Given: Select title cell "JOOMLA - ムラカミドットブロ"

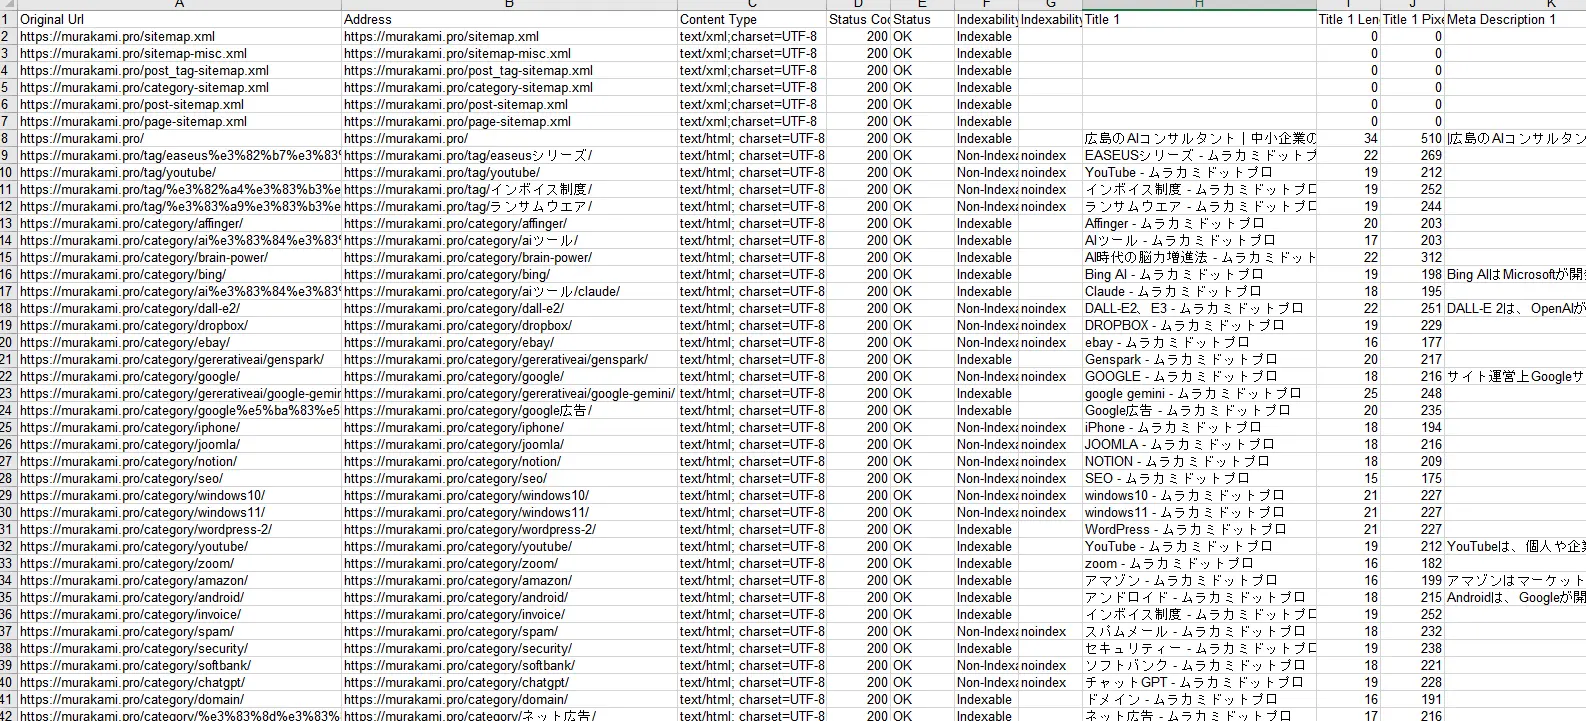Looking at the screenshot, I should click(x=1199, y=444).
